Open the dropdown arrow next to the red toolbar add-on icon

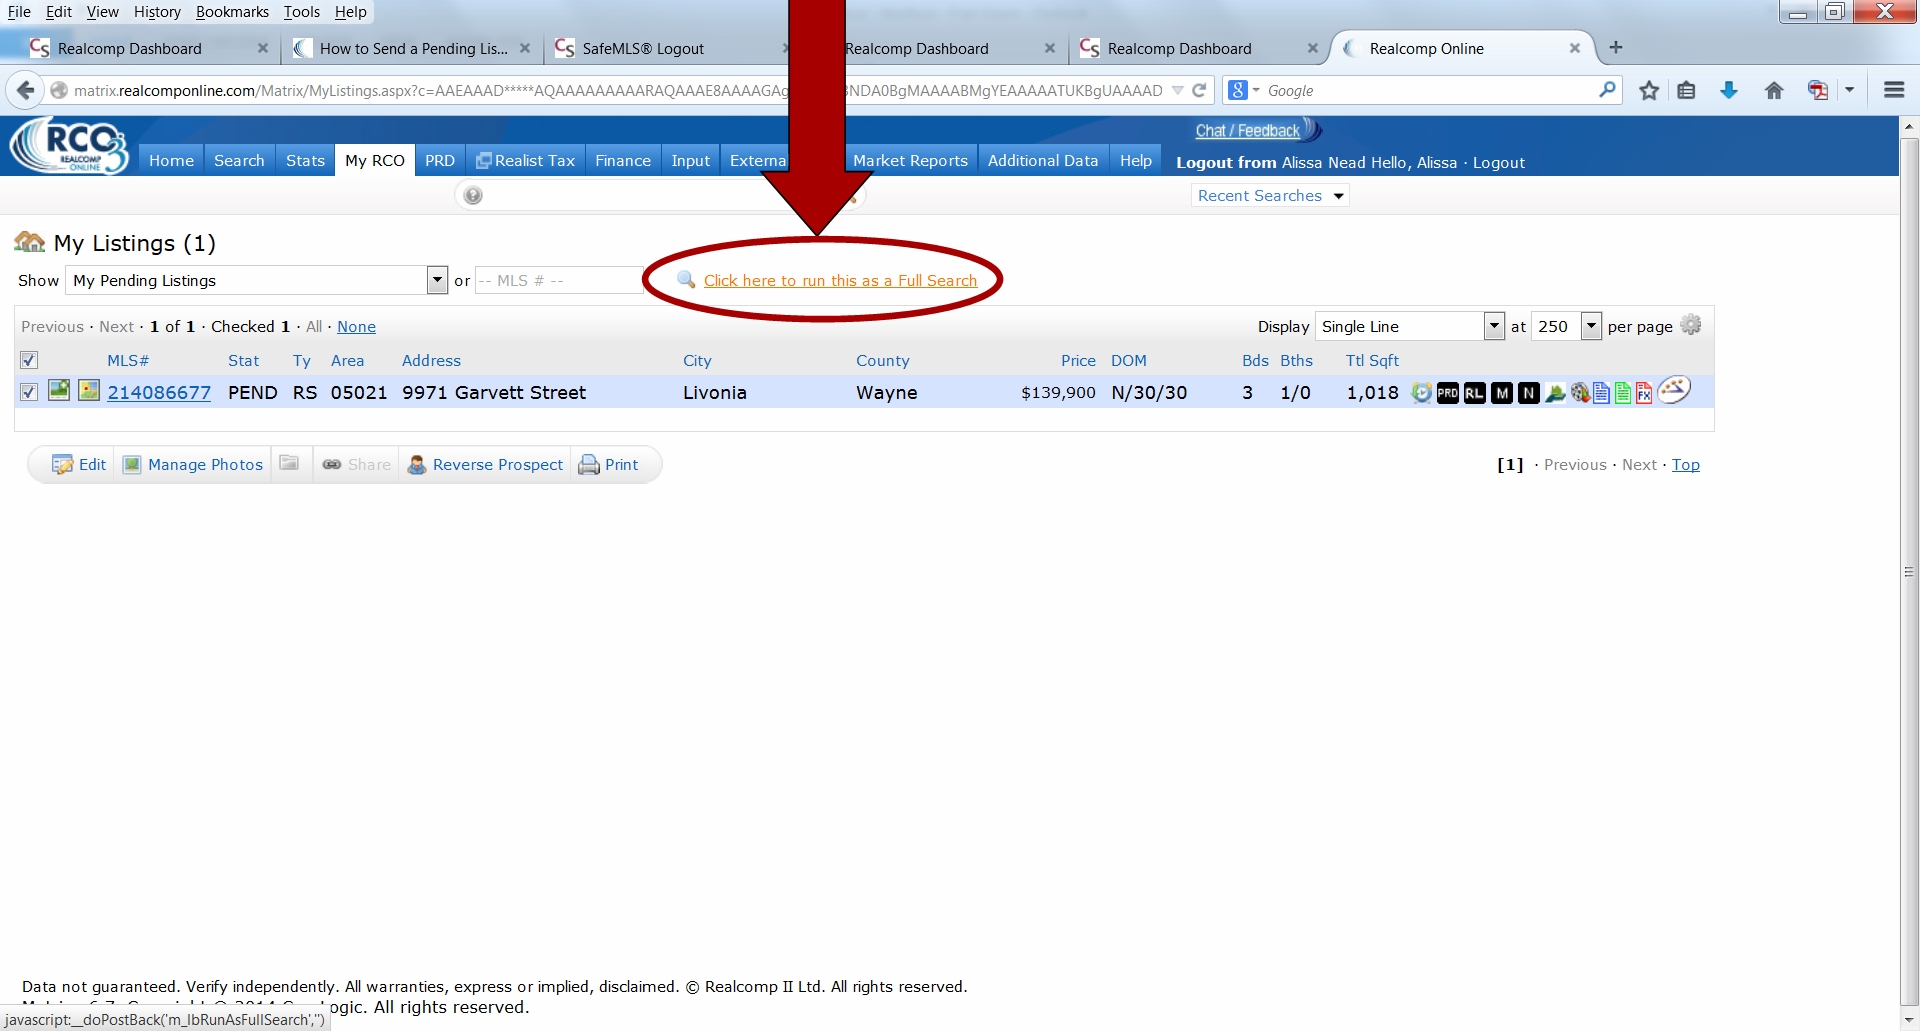tap(1849, 90)
